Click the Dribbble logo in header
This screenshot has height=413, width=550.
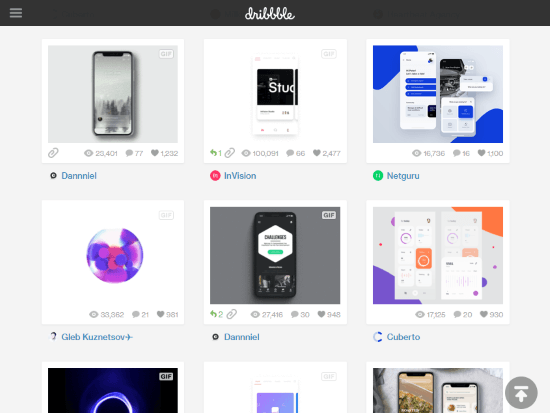coord(270,14)
